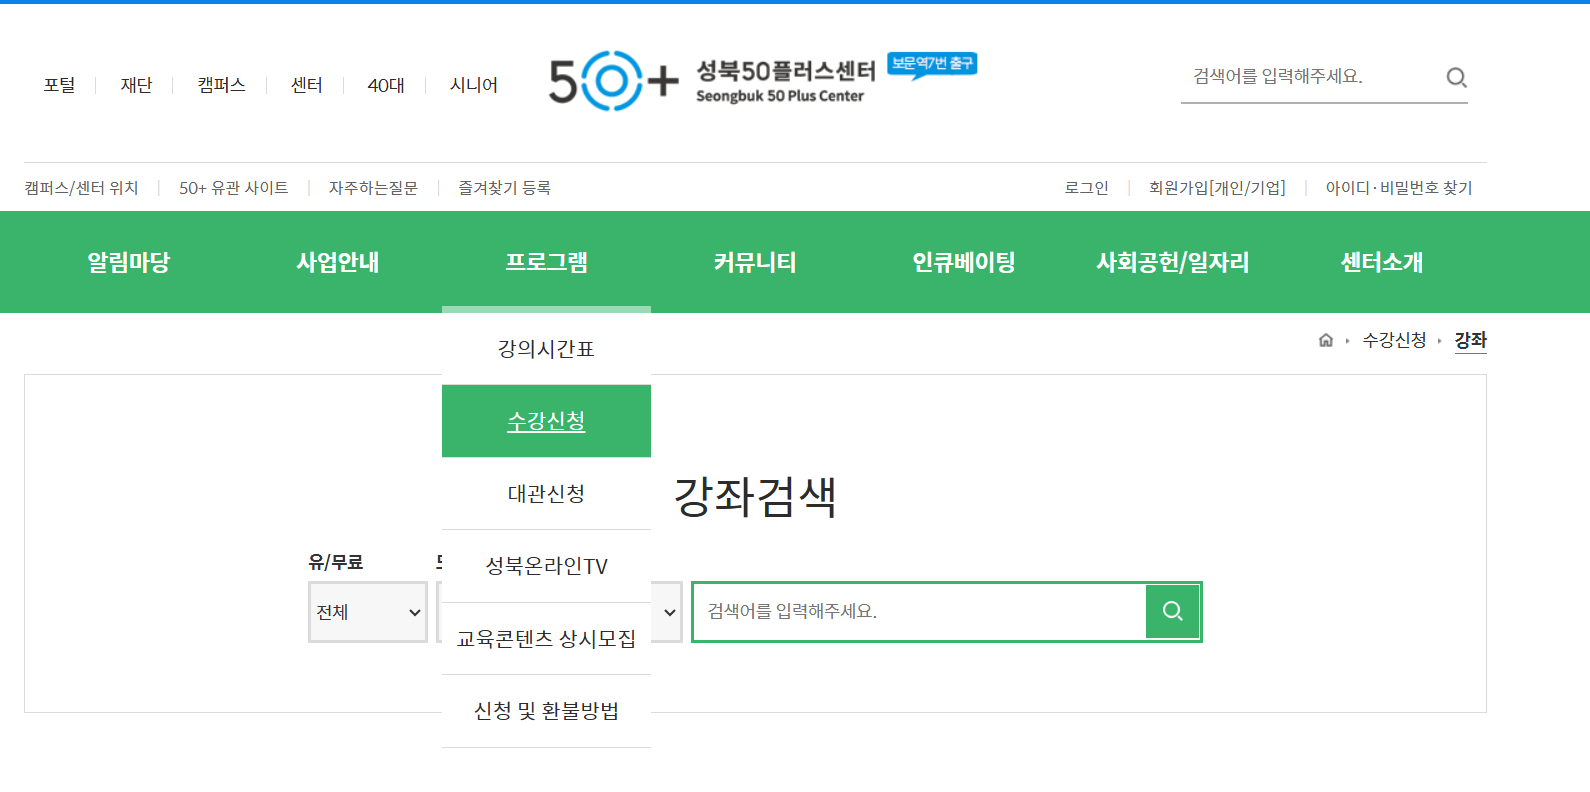Click the home icon in breadcrumb
This screenshot has height=792, width=1590.
(1325, 340)
